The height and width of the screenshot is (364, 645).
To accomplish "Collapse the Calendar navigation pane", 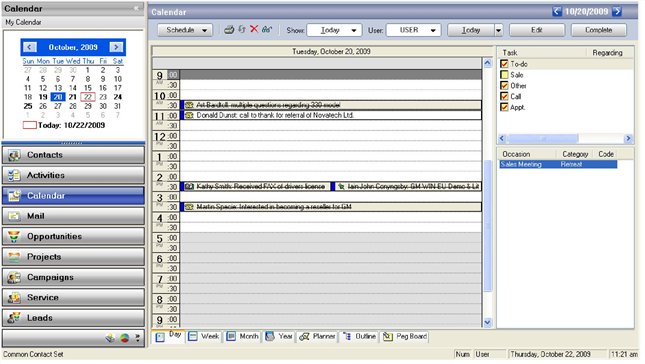I will pyautogui.click(x=137, y=8).
